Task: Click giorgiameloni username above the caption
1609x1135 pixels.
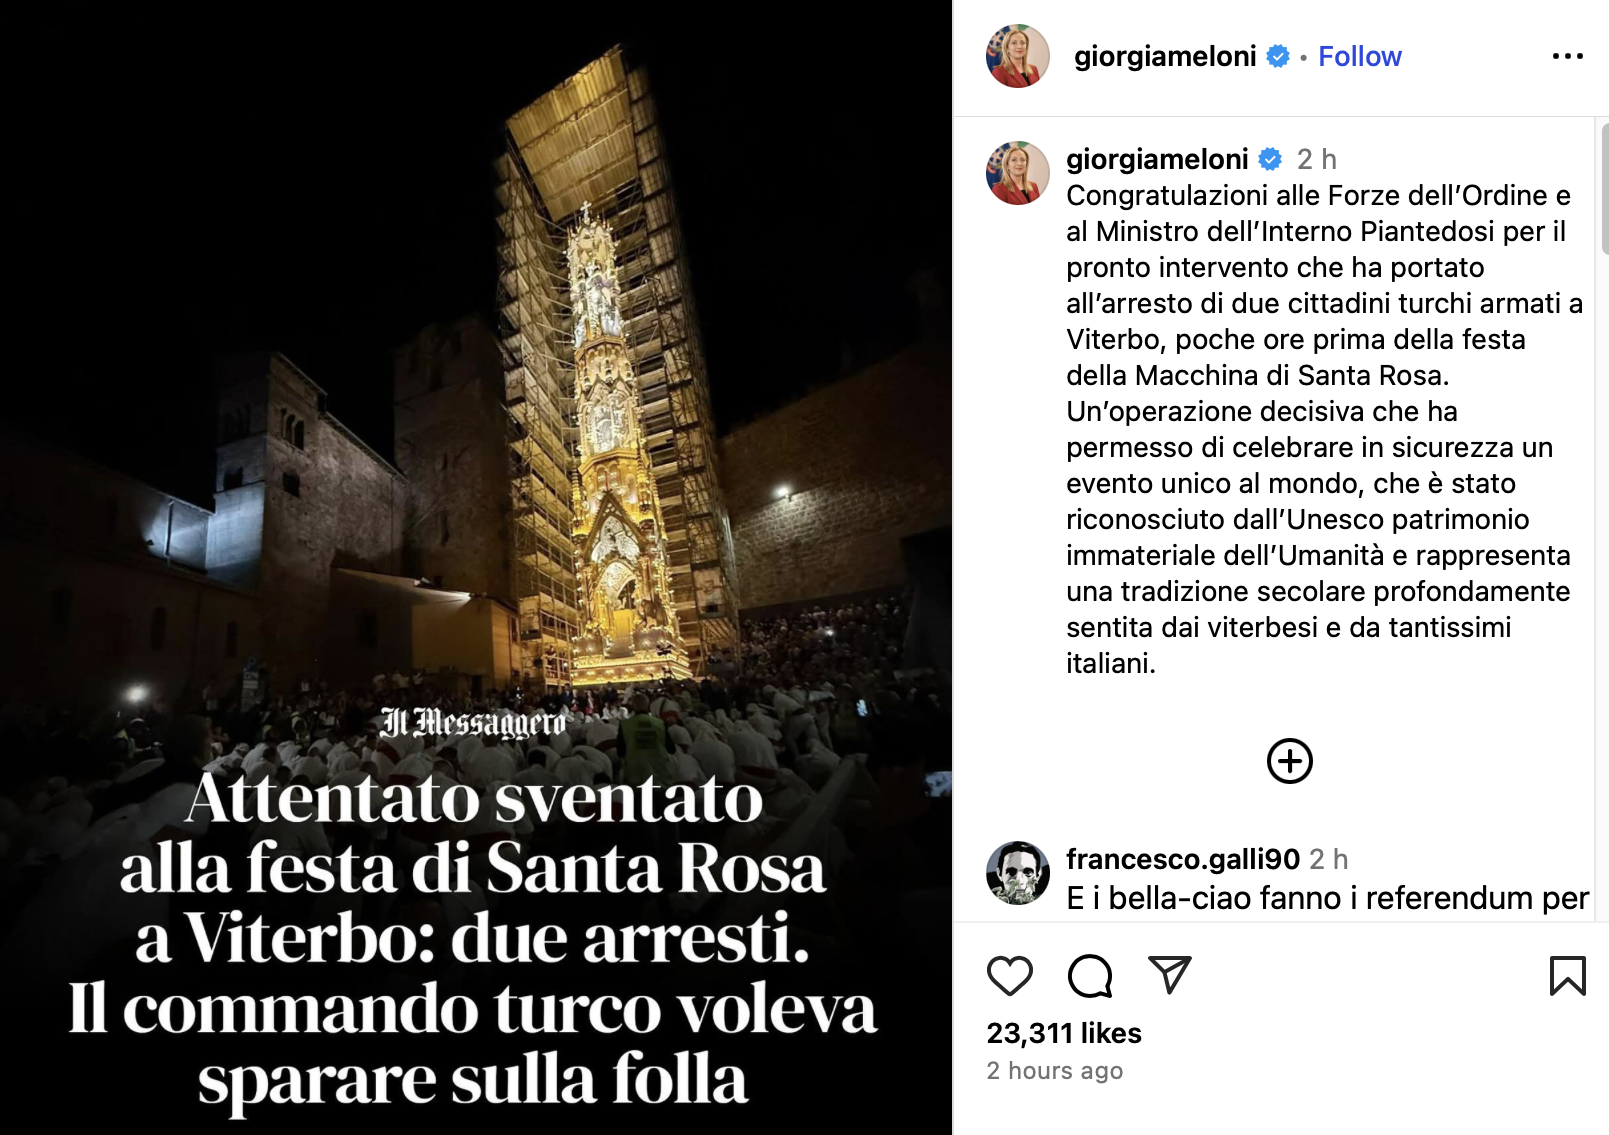Action: pyautogui.click(x=1157, y=159)
